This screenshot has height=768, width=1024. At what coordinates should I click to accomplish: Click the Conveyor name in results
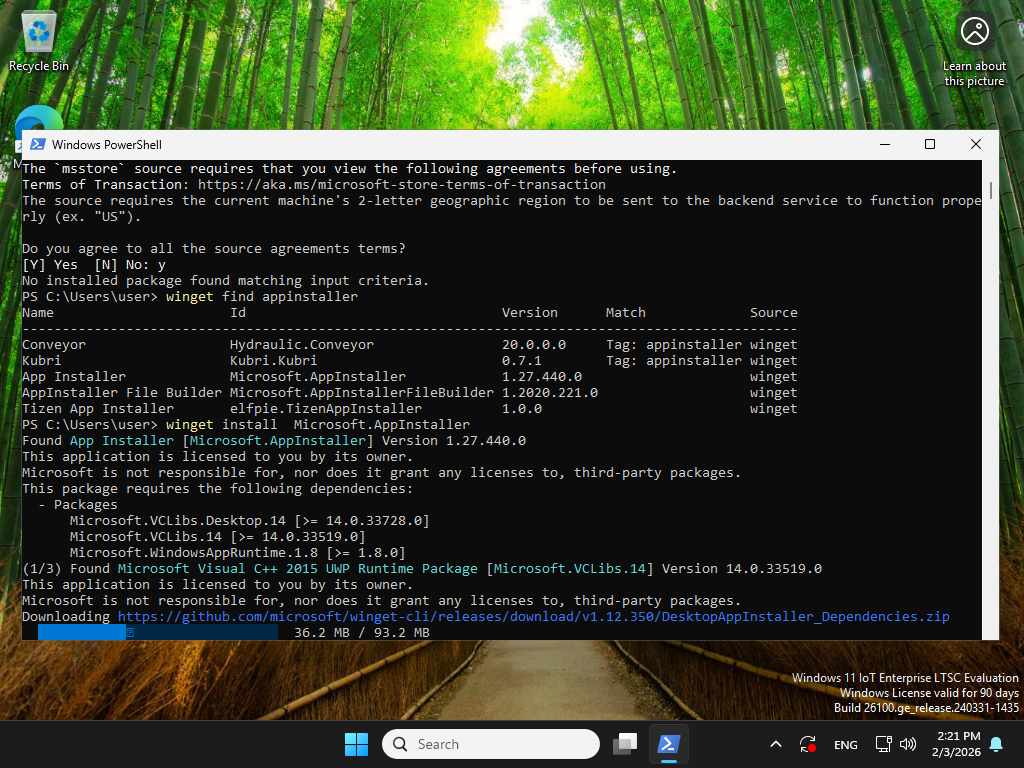54,344
